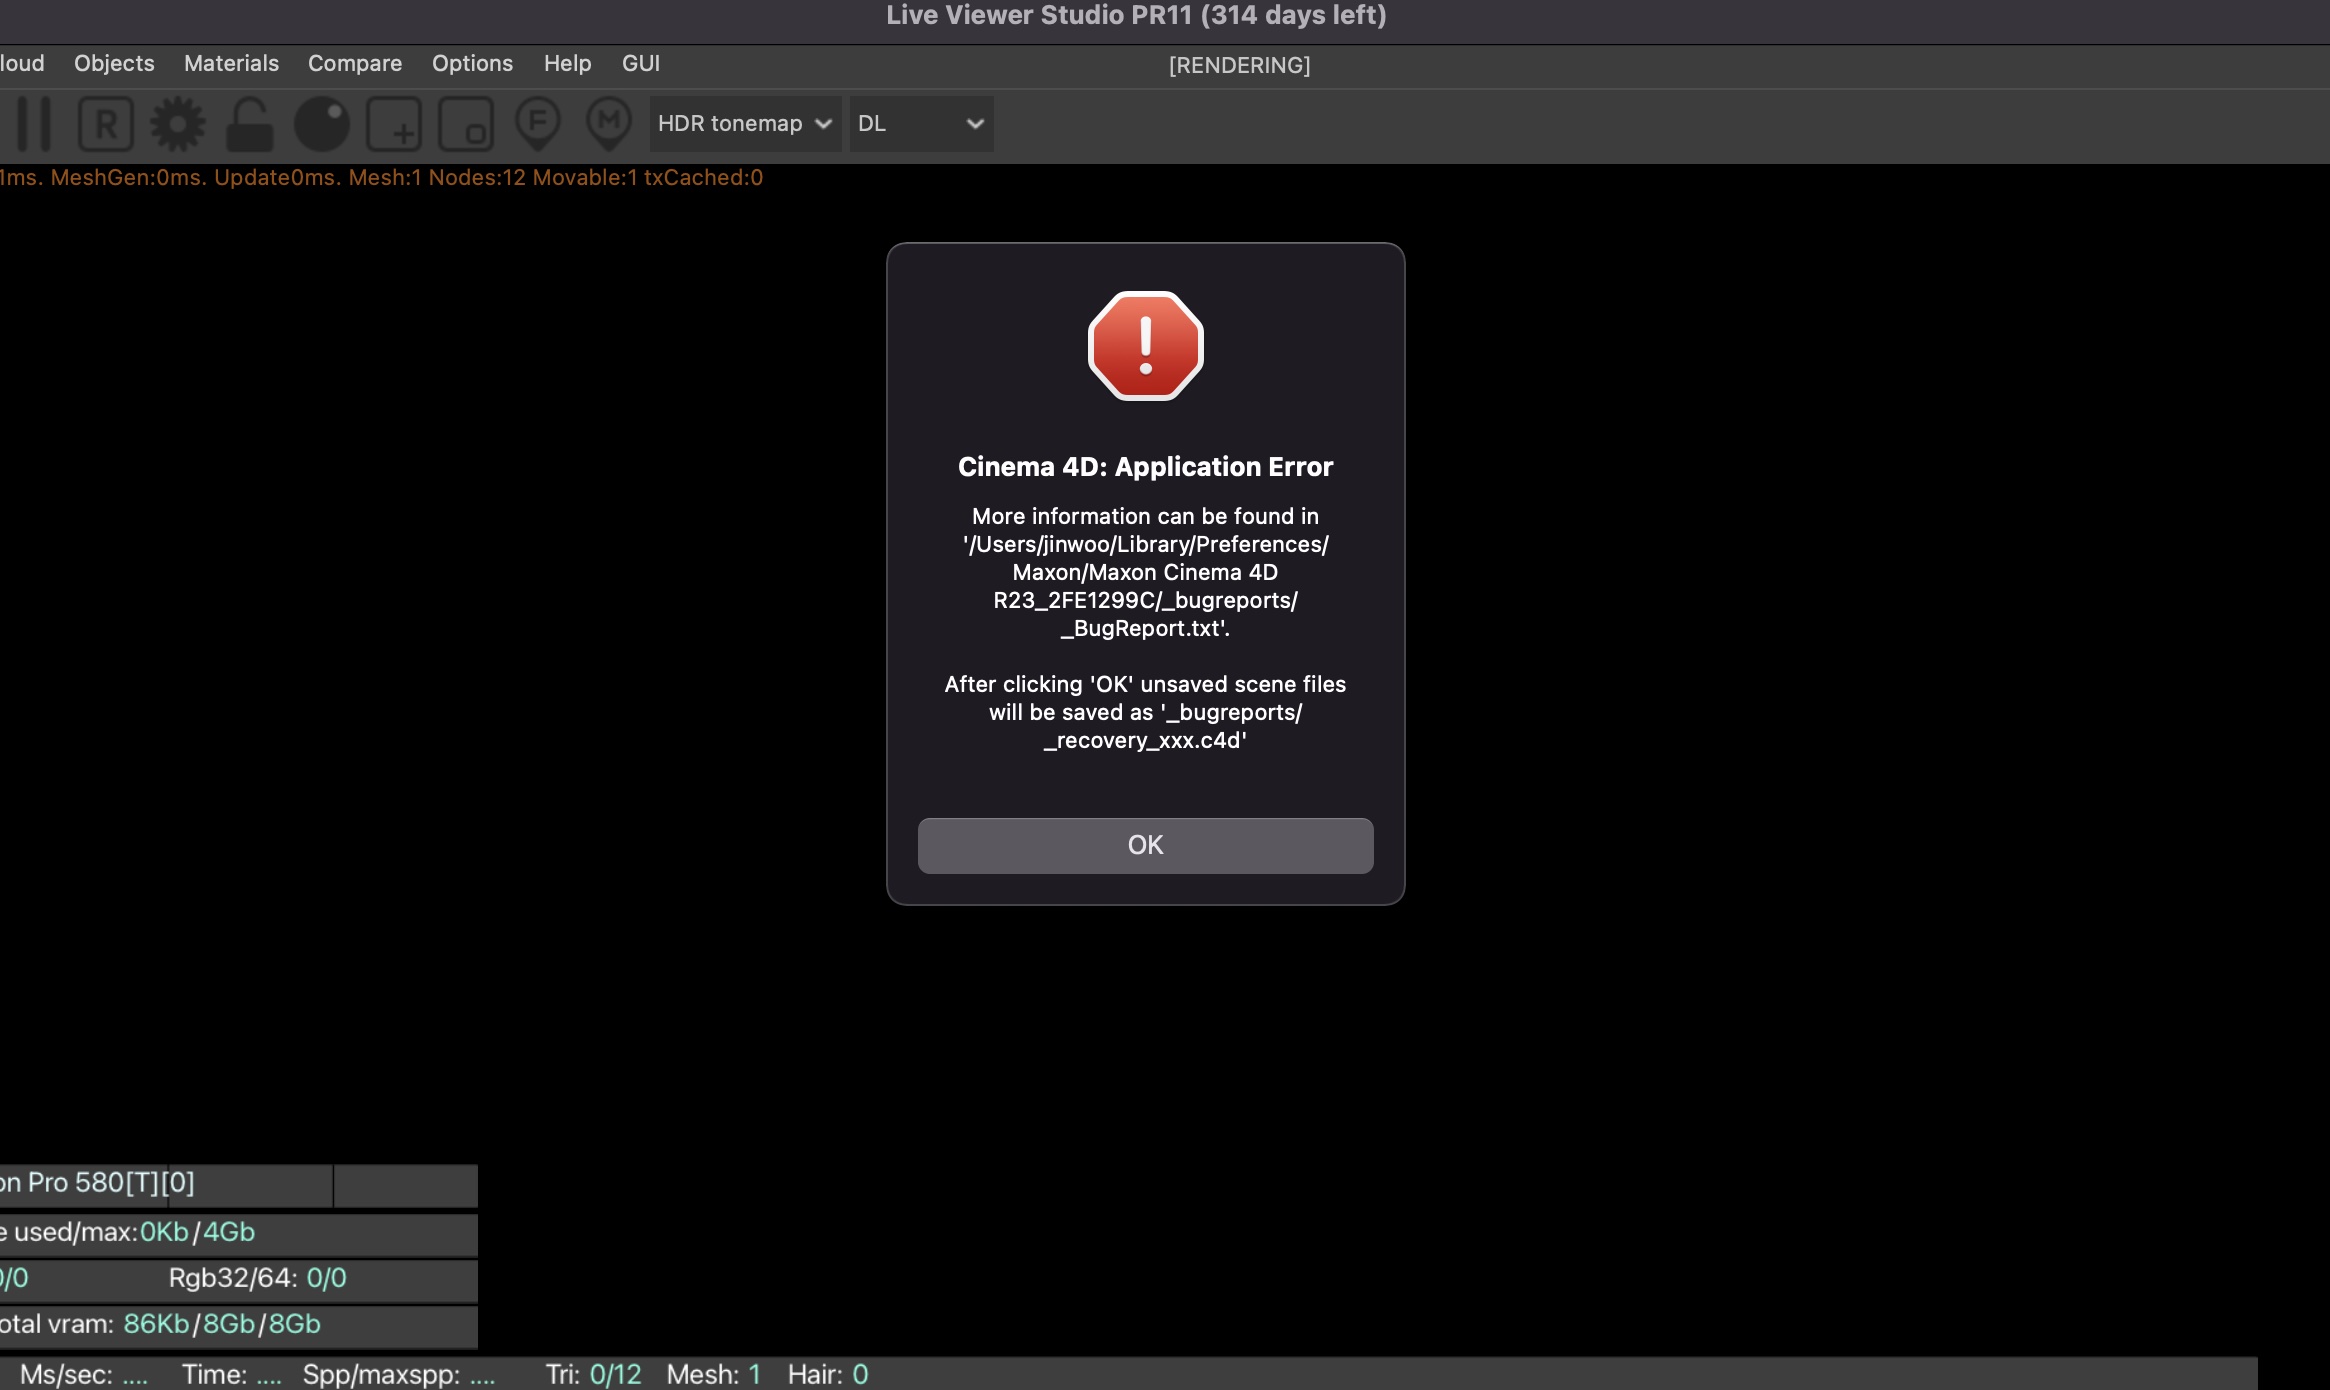Open the Help menu
The height and width of the screenshot is (1390, 2330).
click(567, 63)
